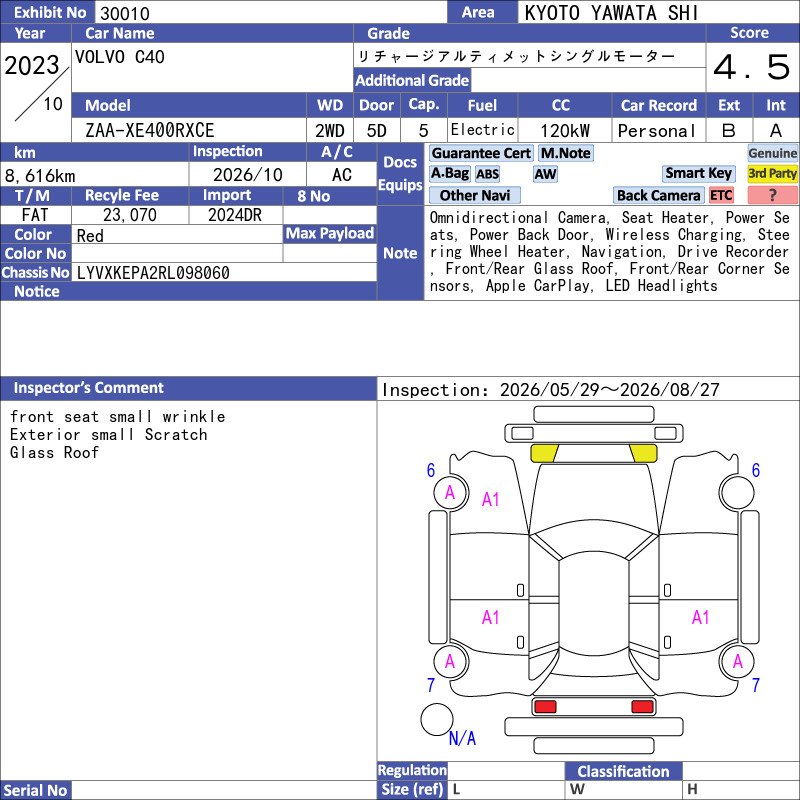
Task: Click the unmarked front wheel circle
Action: [737, 492]
